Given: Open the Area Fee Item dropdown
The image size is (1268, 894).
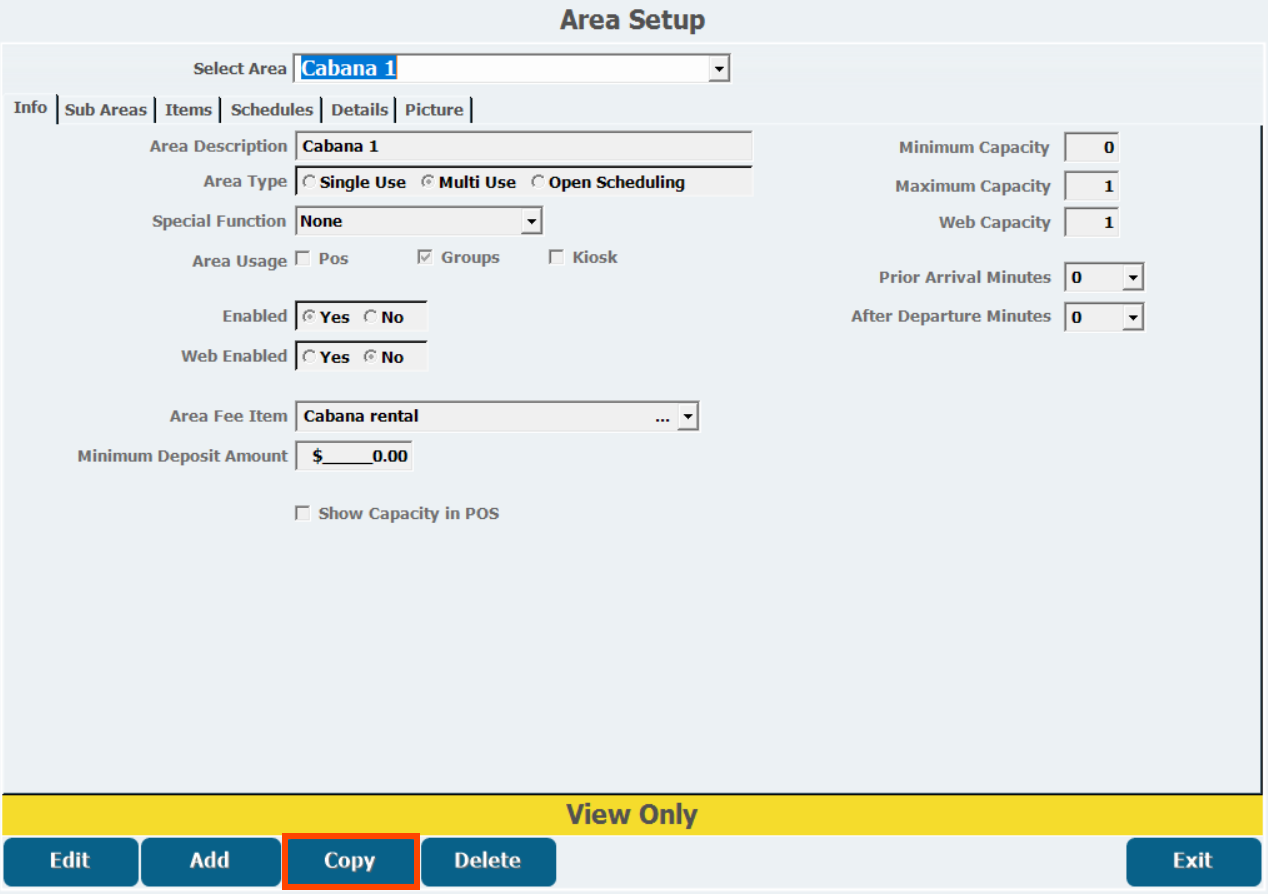Looking at the screenshot, I should coord(687,417).
